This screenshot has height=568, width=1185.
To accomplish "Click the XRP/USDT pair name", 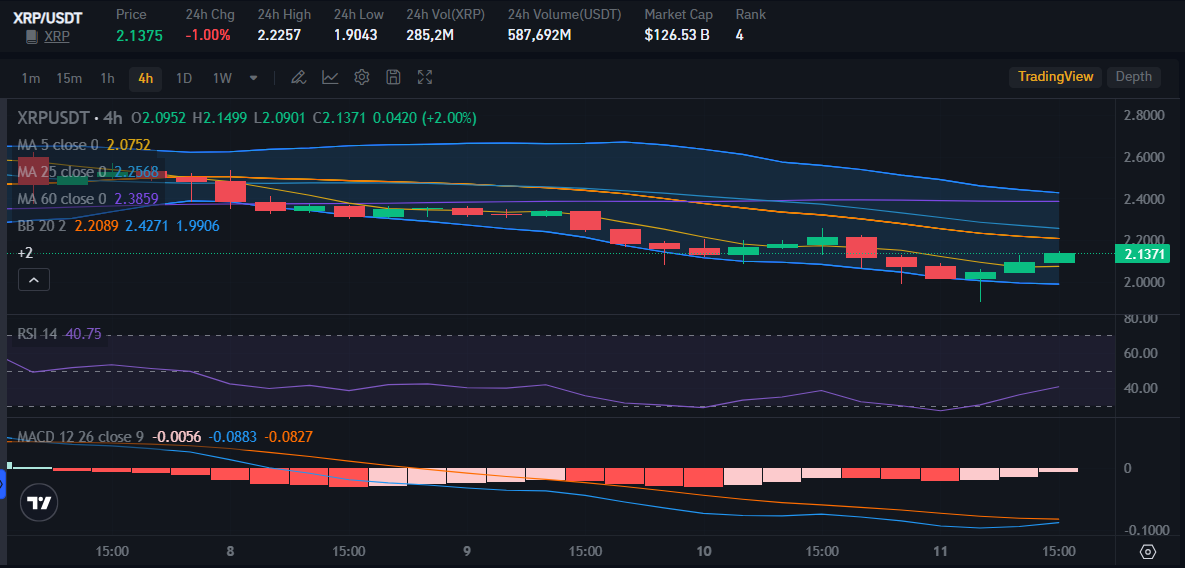I will point(47,17).
